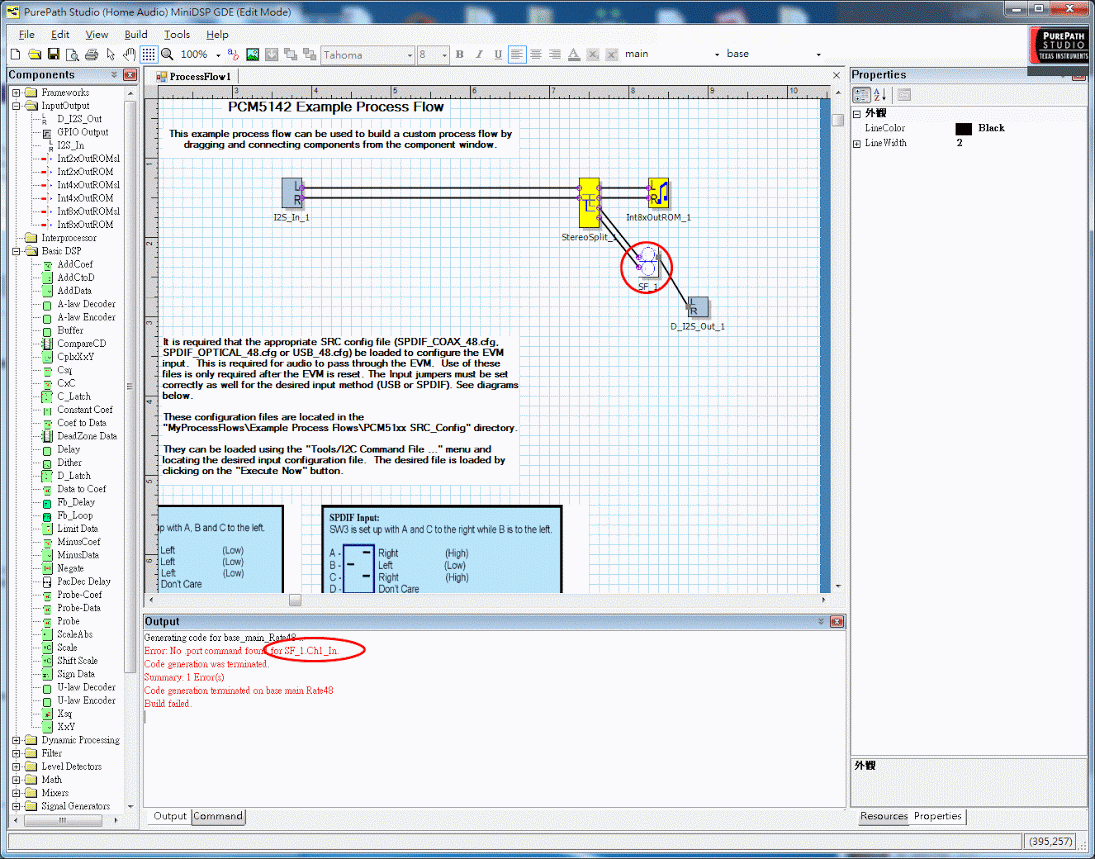The height and width of the screenshot is (859, 1095).
Task: Select the U-law Encoder component
Action: coord(86,700)
